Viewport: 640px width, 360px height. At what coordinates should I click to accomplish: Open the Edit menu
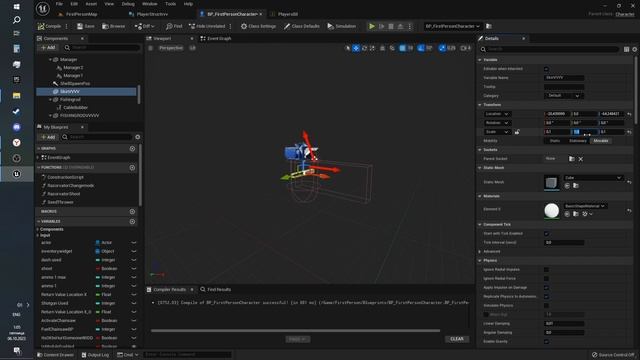pyautogui.click(x=74, y=4)
